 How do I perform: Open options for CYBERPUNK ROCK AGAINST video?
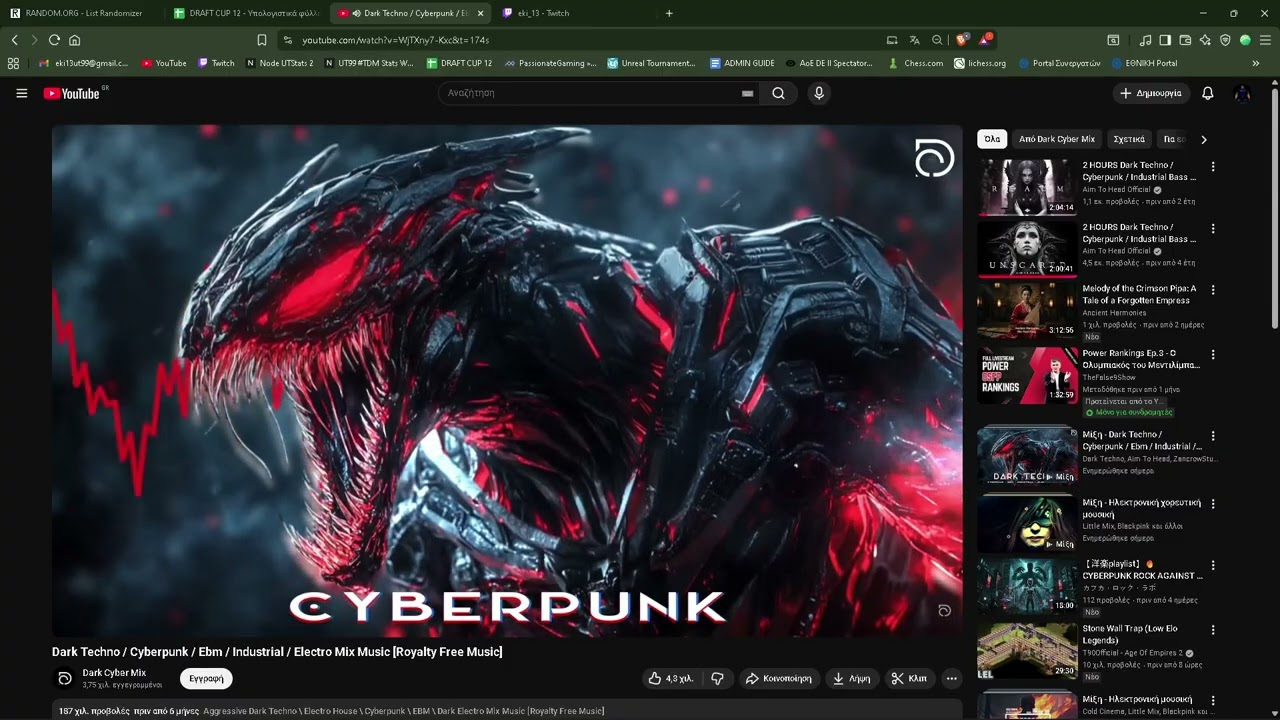tap(1213, 566)
